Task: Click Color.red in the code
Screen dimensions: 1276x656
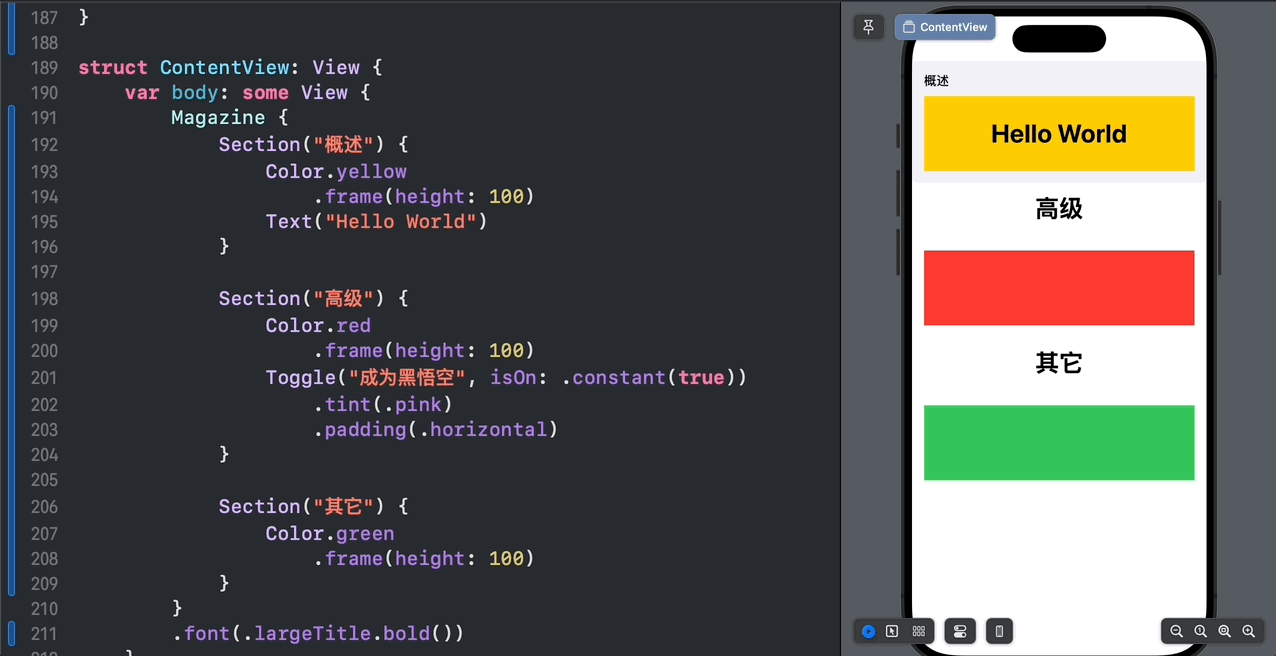Action: pyautogui.click(x=318, y=326)
